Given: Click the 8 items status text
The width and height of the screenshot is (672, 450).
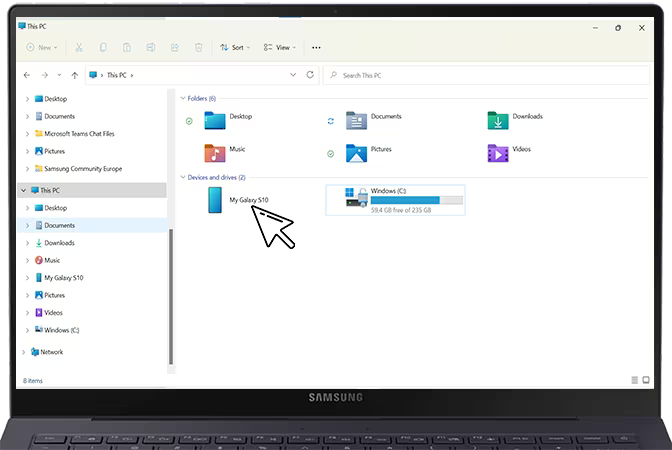Looking at the screenshot, I should coord(33,381).
